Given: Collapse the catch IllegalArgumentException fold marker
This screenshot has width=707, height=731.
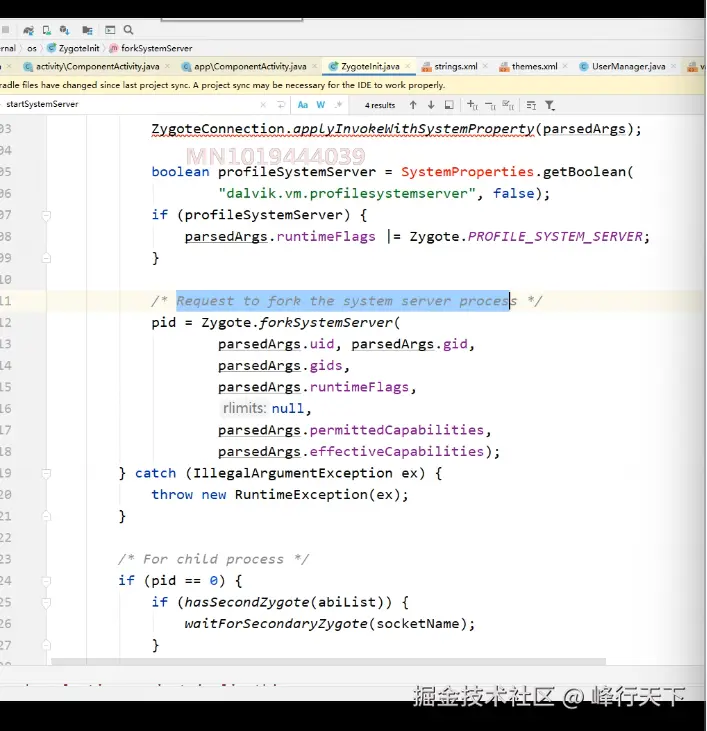Looking at the screenshot, I should tap(46, 474).
